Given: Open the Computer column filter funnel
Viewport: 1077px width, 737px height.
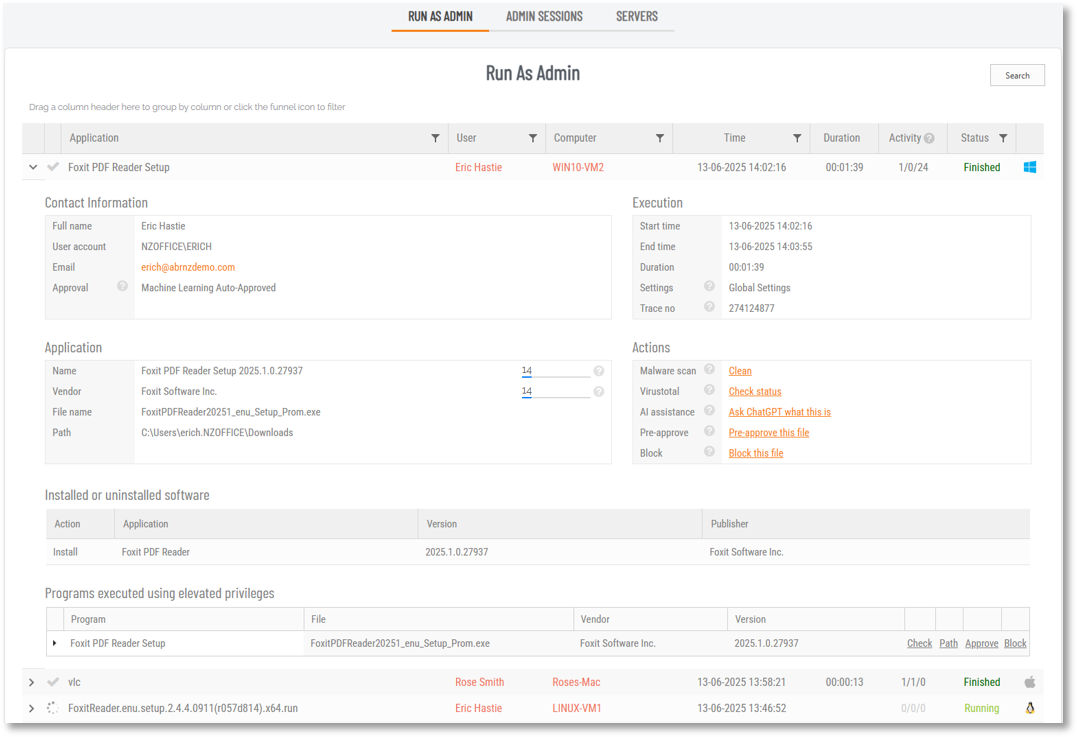Looking at the screenshot, I should point(659,138).
